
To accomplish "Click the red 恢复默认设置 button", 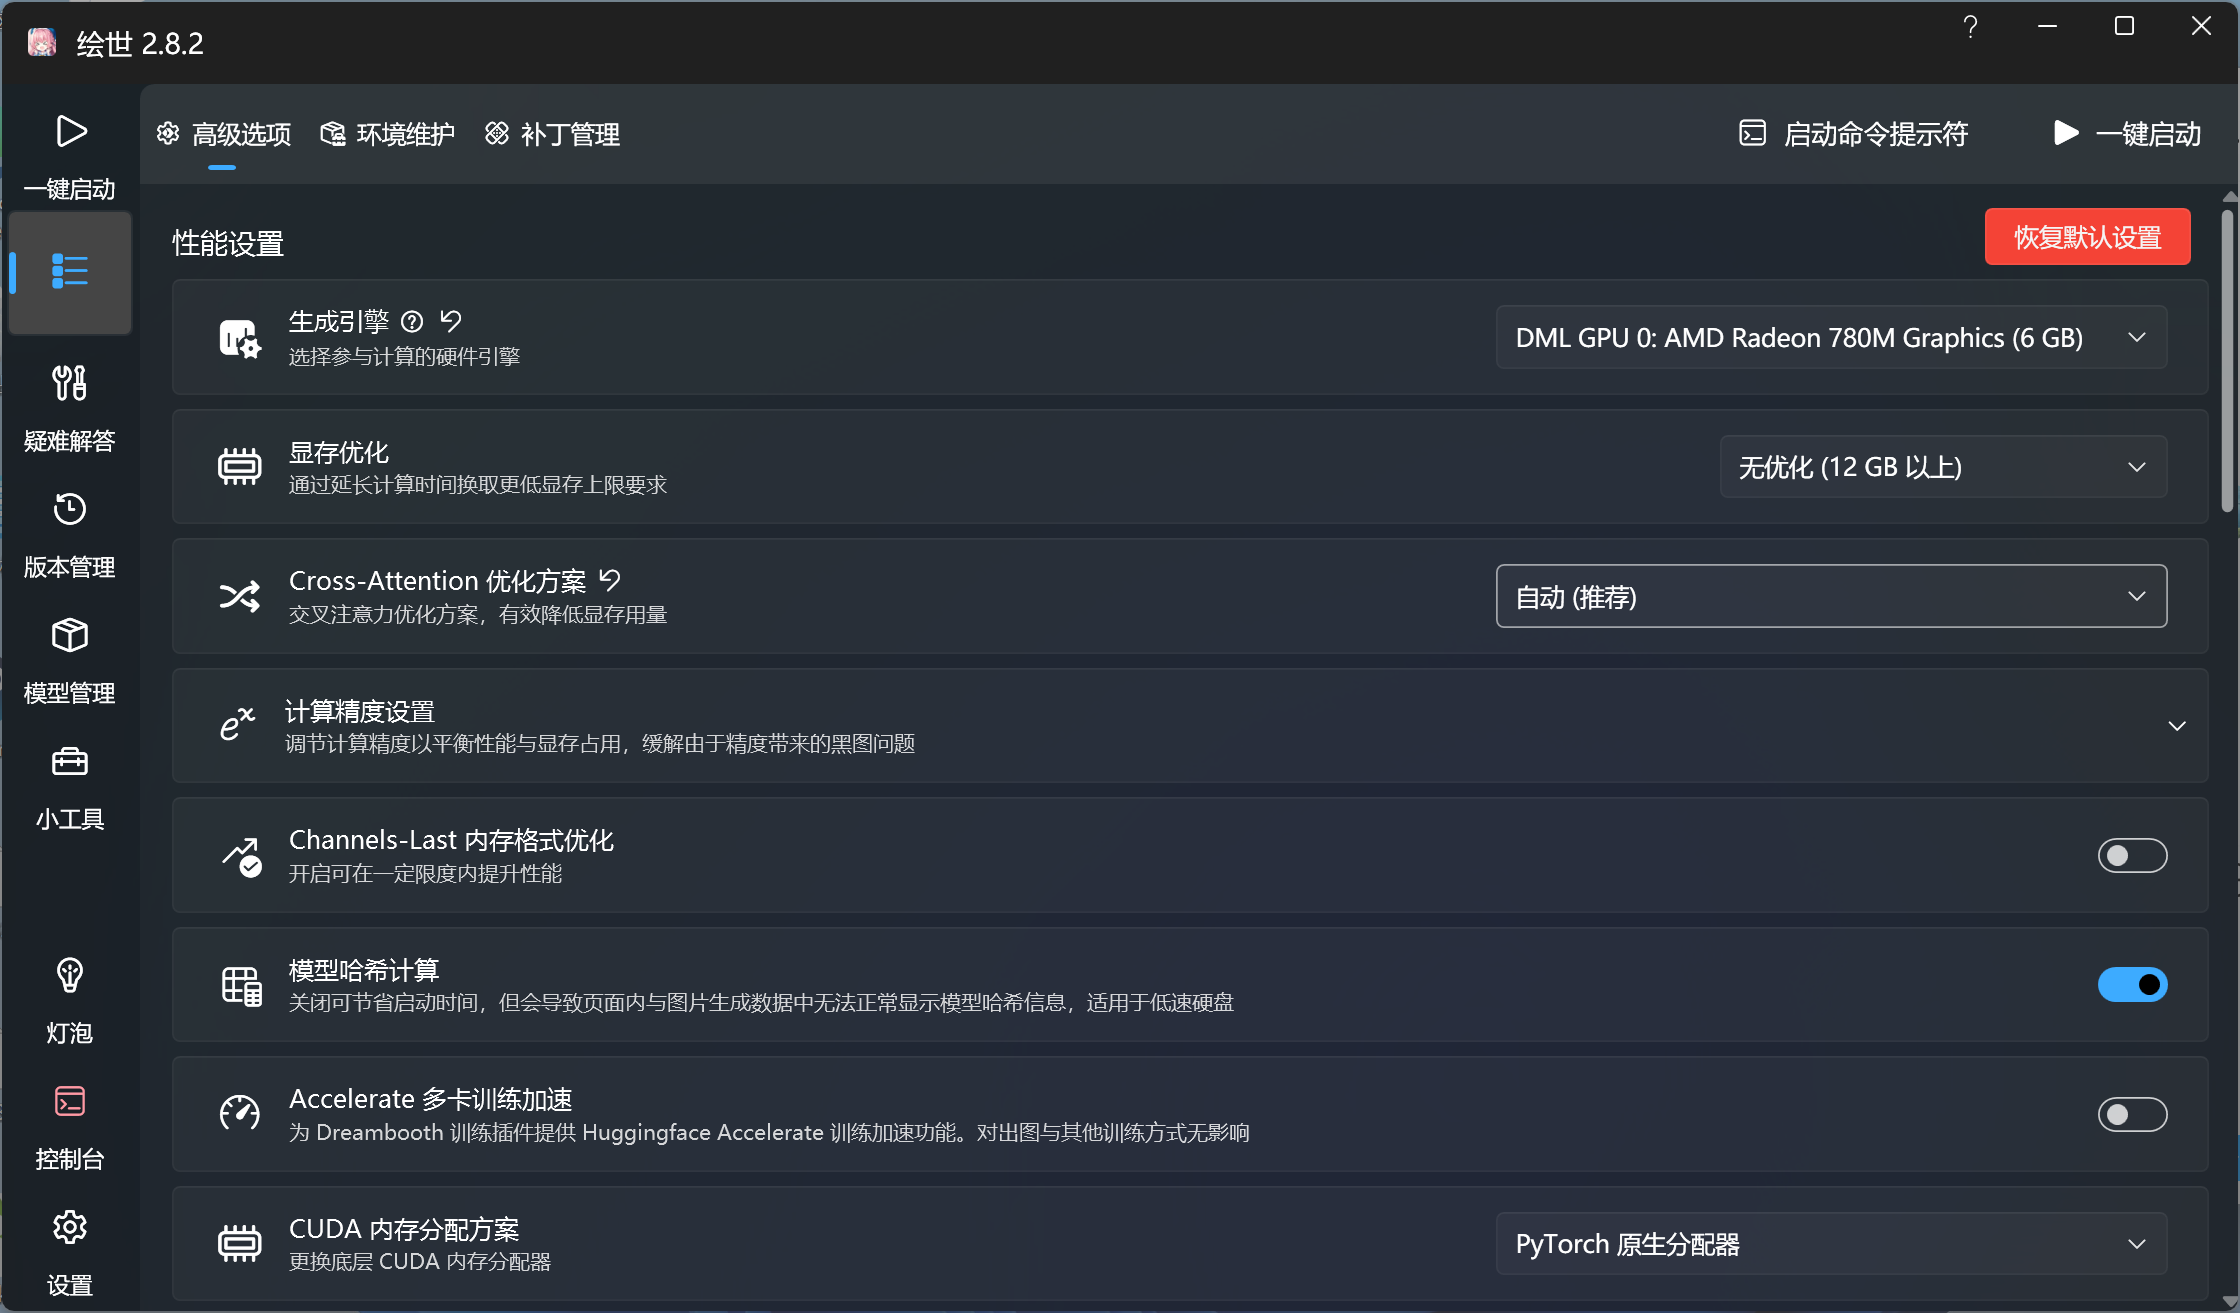I will 2087,237.
